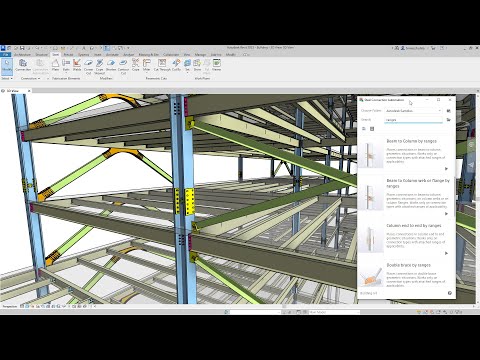Select the Cut Through tool
The image size is (480, 360).
[162, 65]
